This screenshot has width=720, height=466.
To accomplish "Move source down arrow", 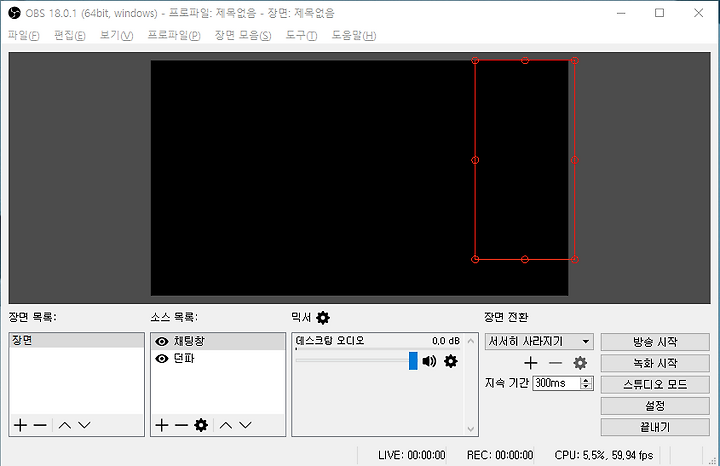I will [x=245, y=425].
